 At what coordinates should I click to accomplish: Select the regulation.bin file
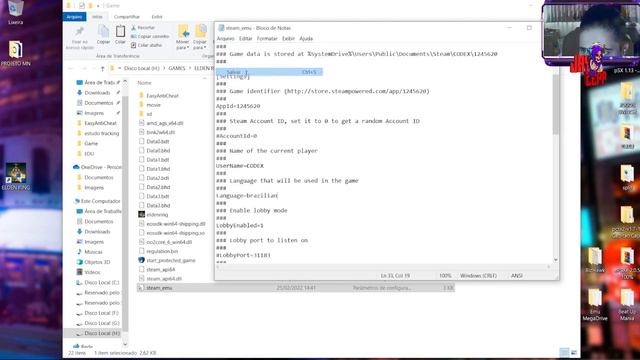(x=158, y=251)
